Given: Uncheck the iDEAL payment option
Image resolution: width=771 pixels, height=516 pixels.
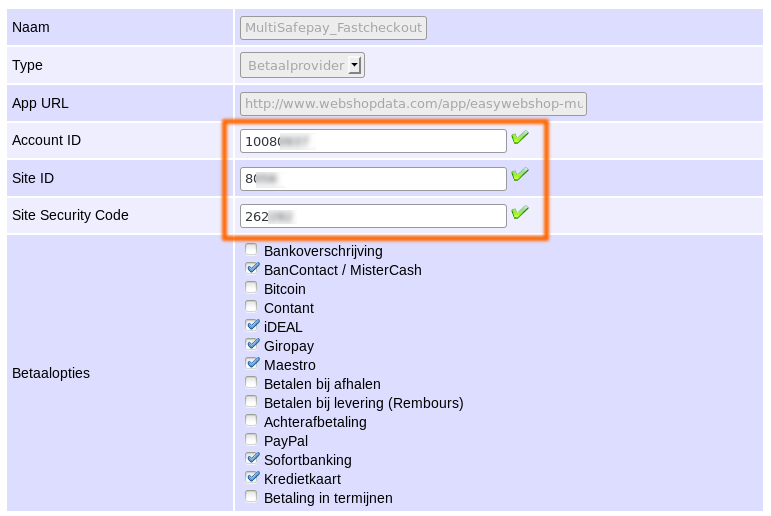Looking at the screenshot, I should [252, 325].
